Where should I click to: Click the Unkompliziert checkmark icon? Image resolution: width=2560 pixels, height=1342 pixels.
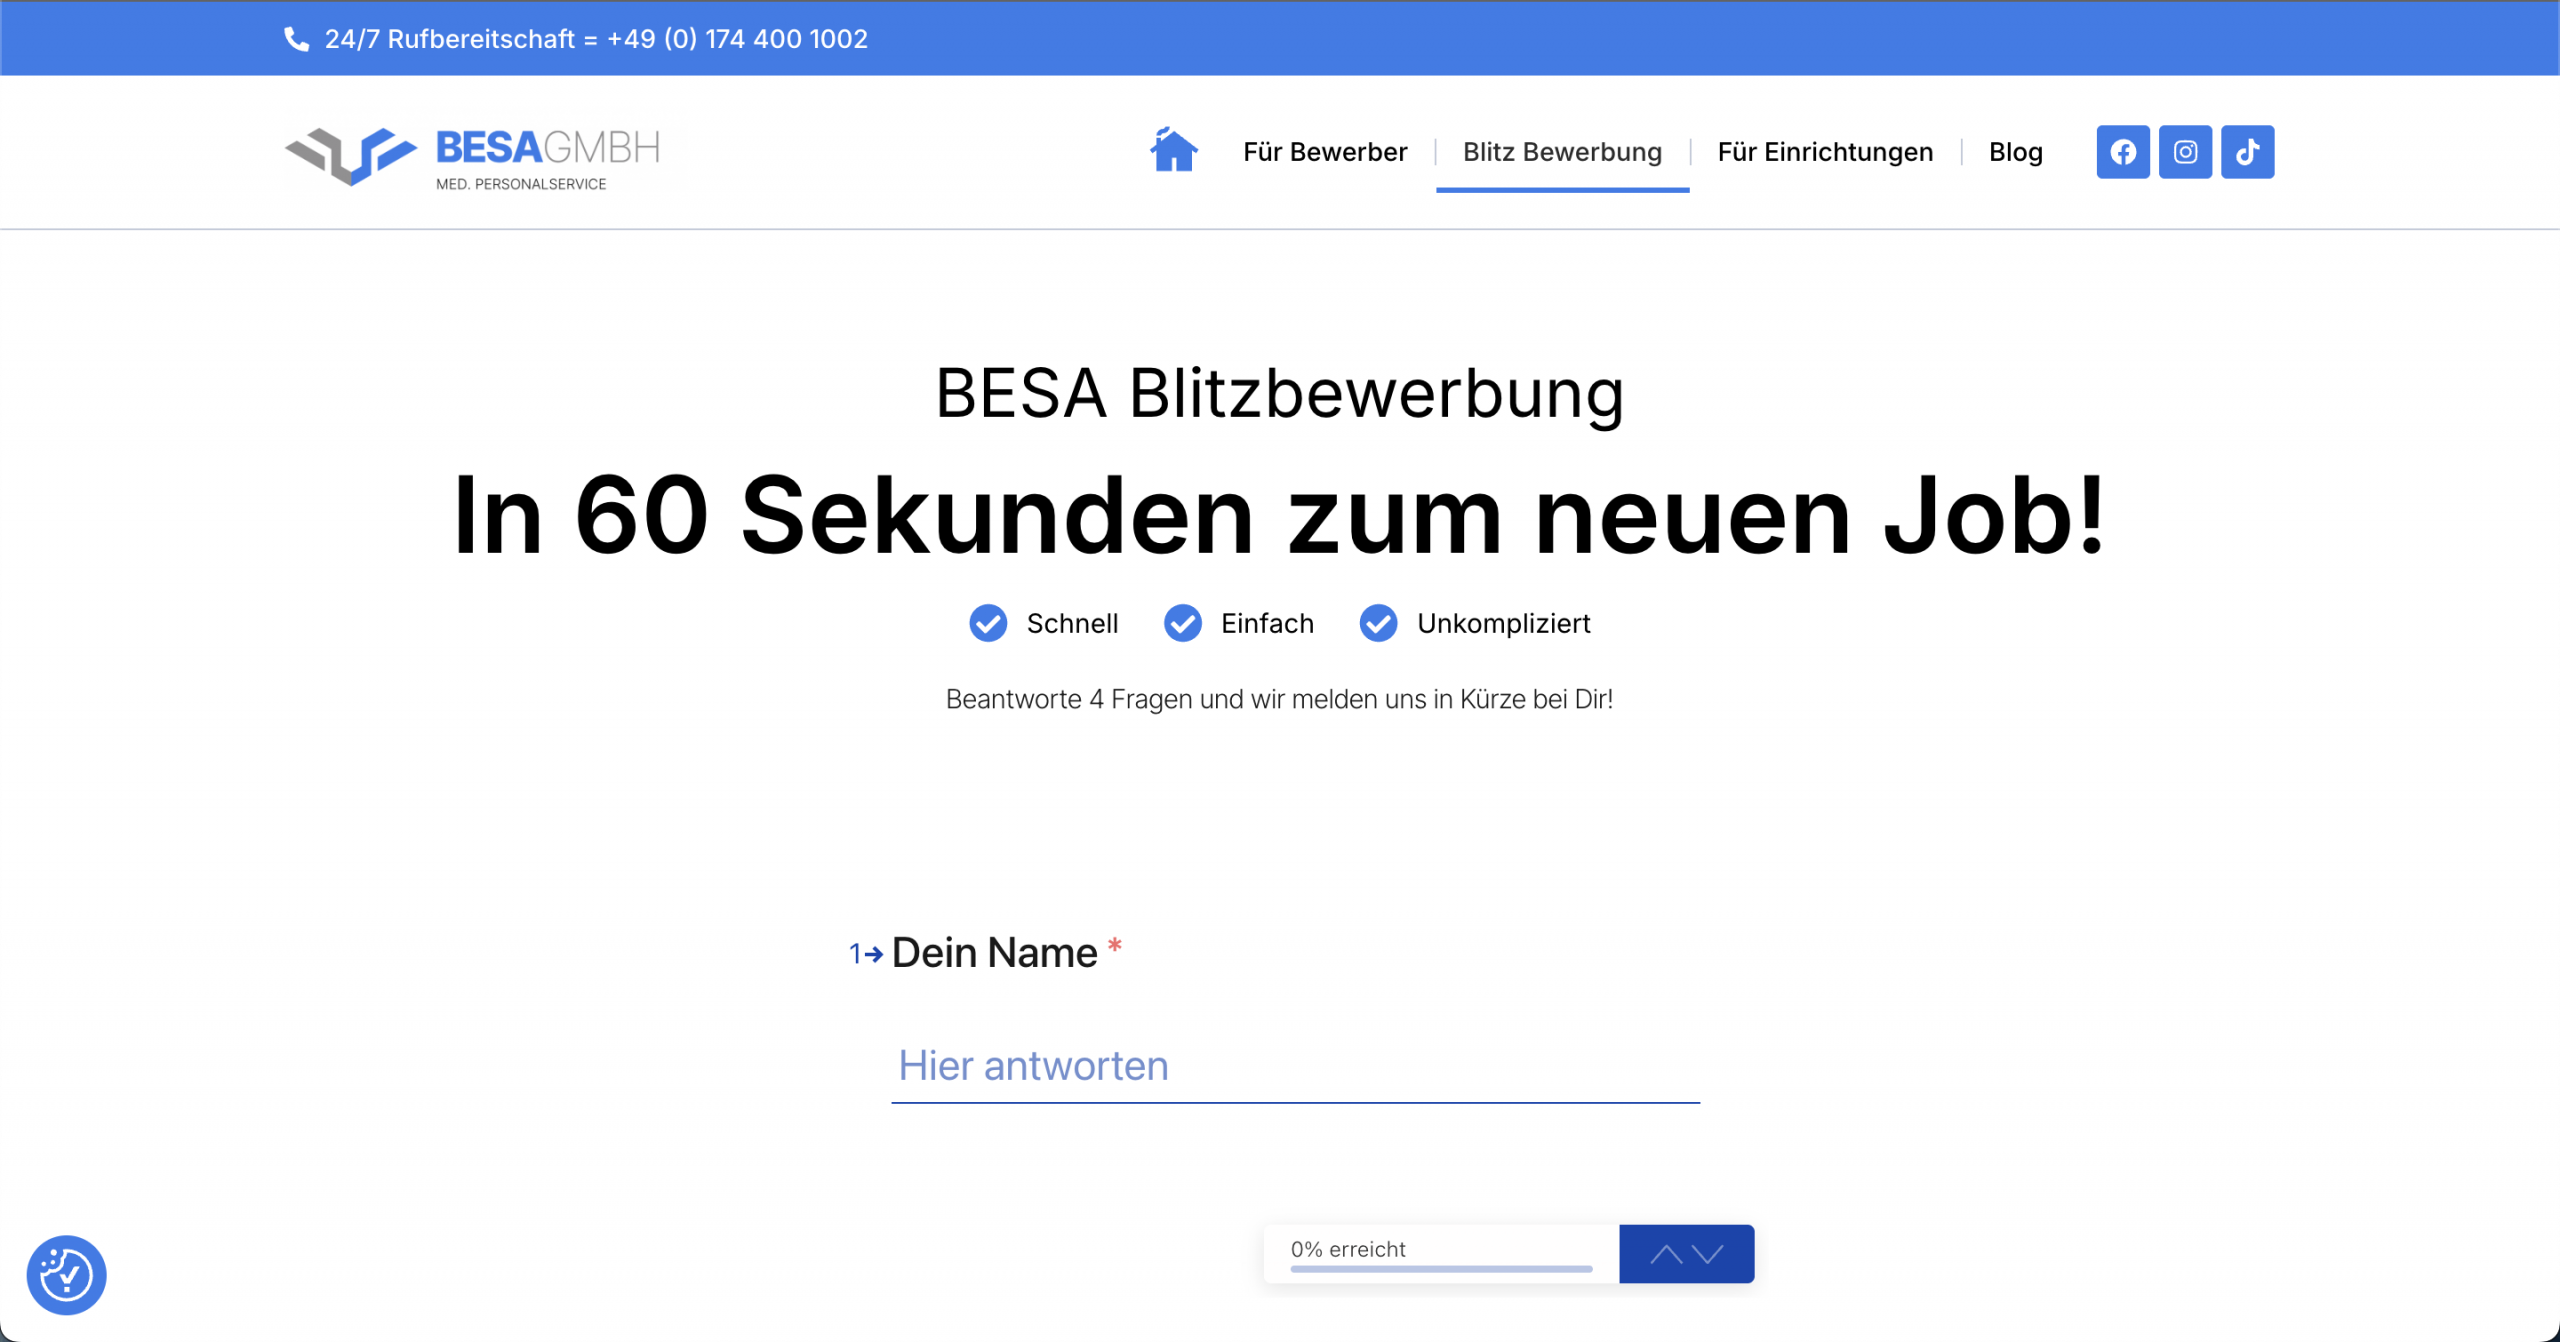click(x=1378, y=623)
